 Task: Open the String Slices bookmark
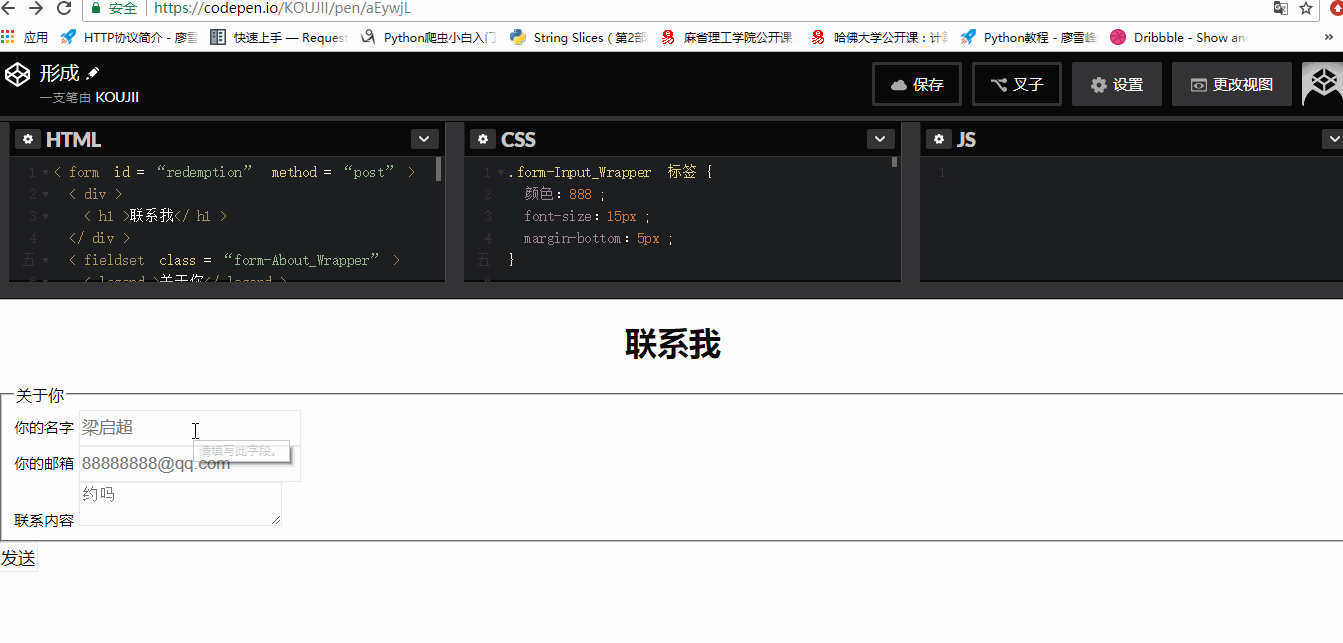click(578, 37)
